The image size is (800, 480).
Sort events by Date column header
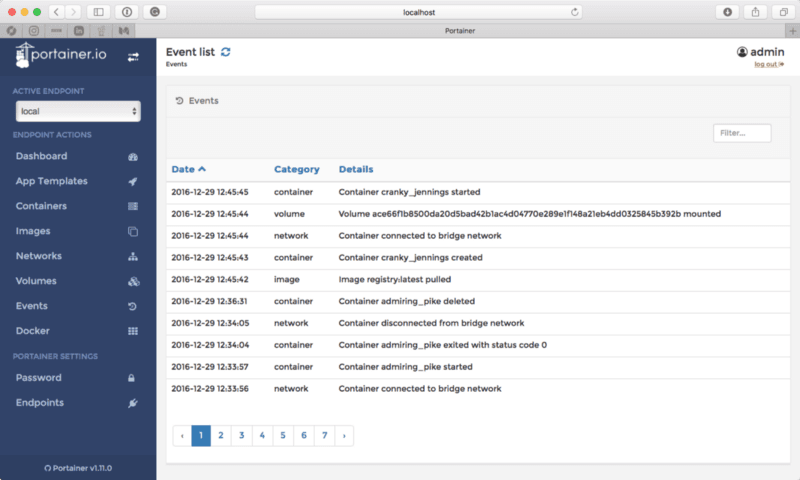[x=188, y=169]
